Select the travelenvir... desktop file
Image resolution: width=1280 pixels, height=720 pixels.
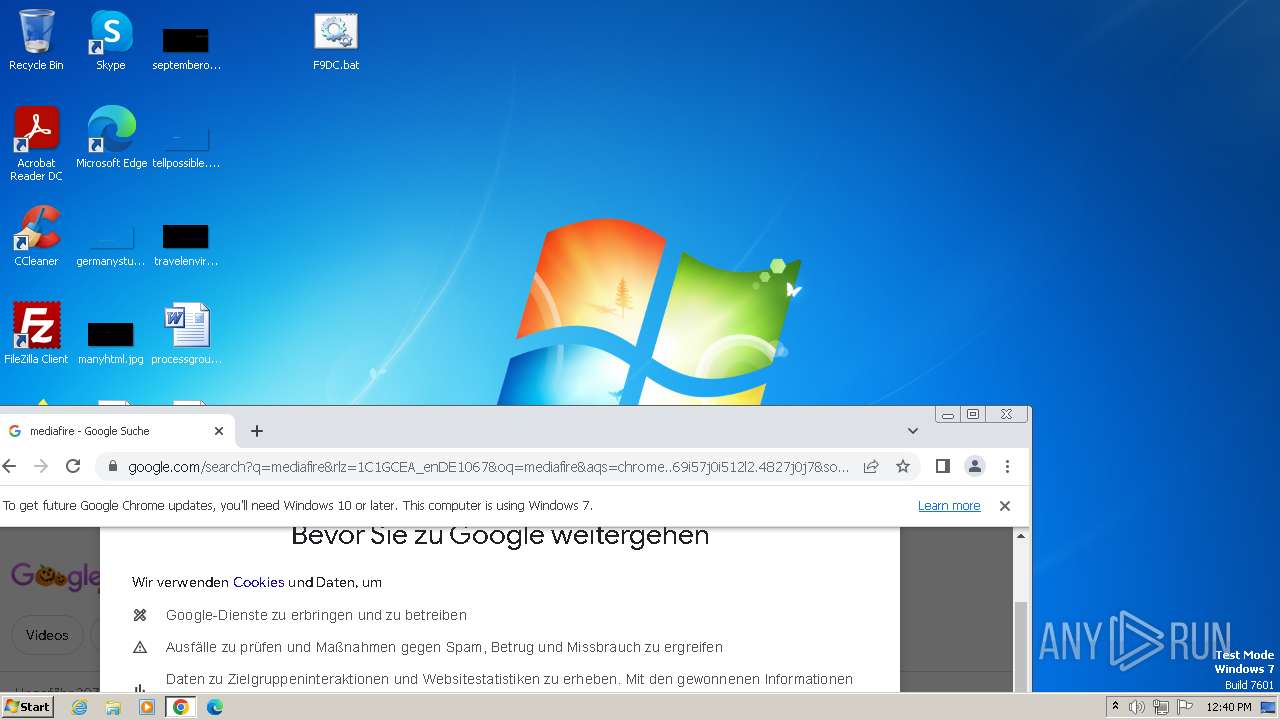tap(186, 243)
